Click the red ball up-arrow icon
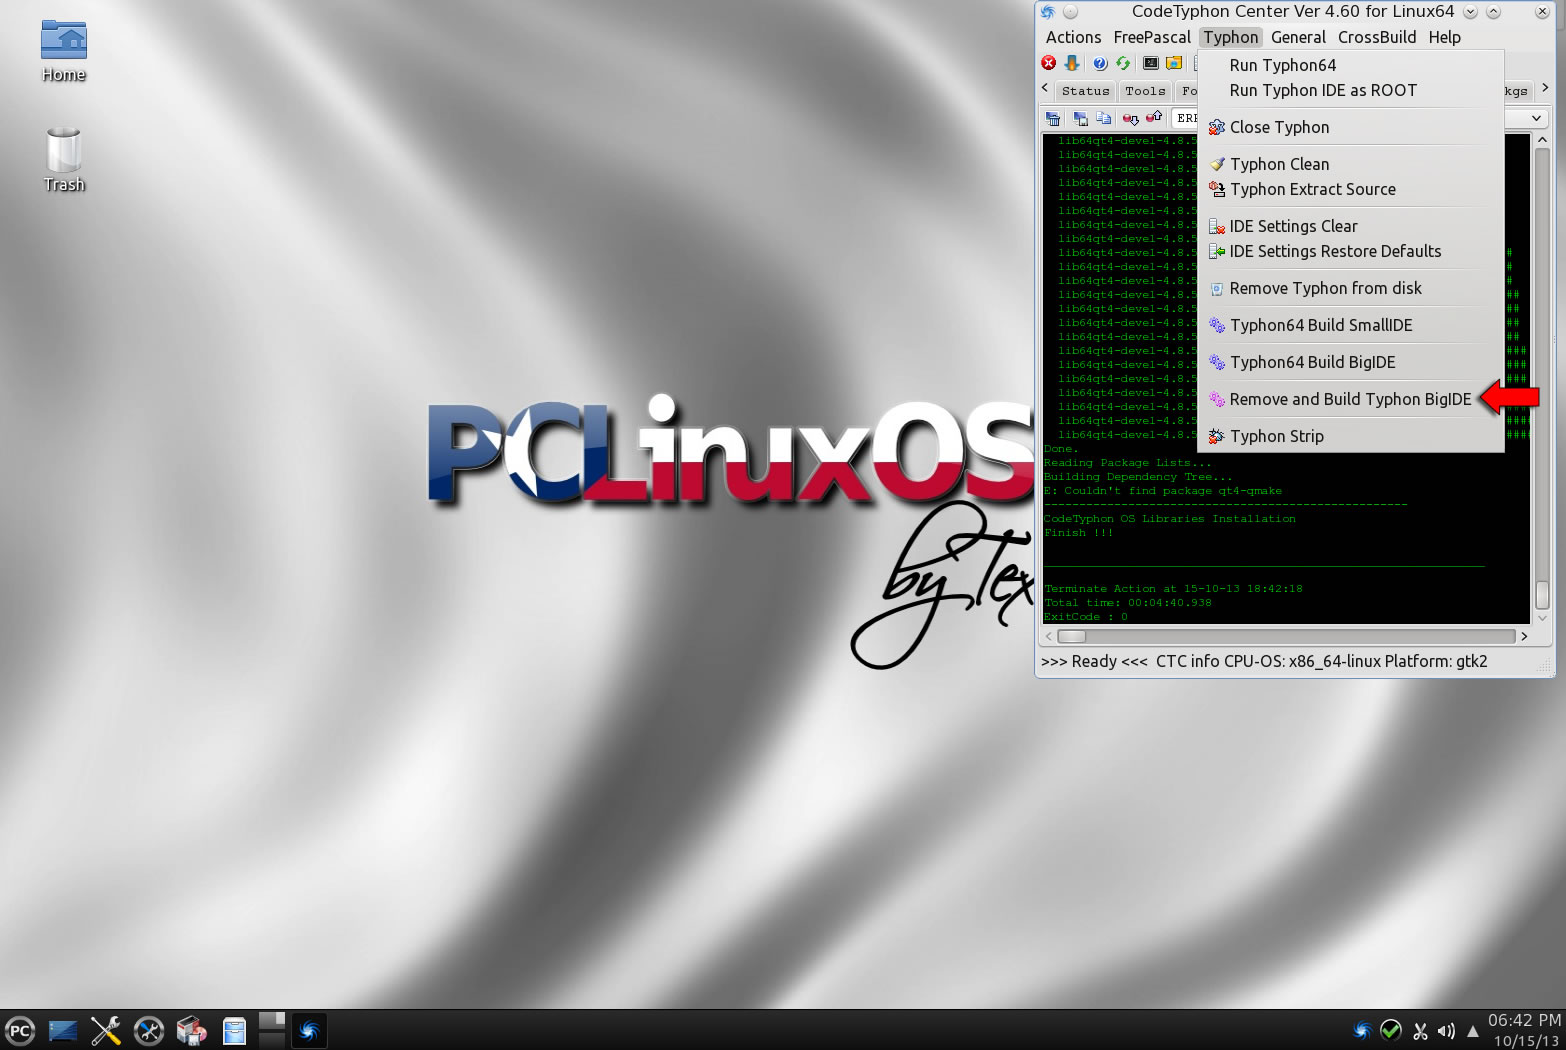1566x1050 pixels. pos(1154,118)
